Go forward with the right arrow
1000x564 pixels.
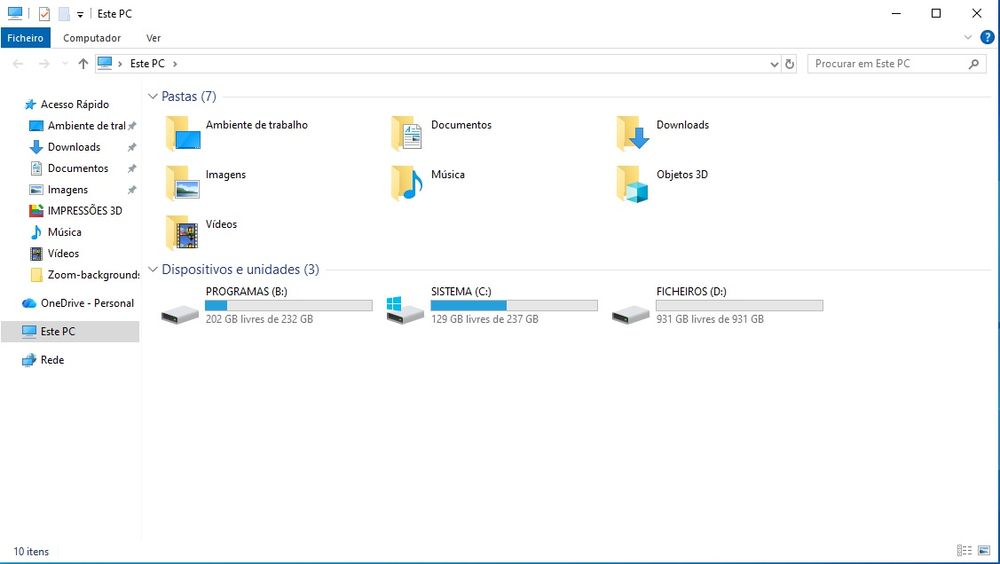tap(44, 64)
